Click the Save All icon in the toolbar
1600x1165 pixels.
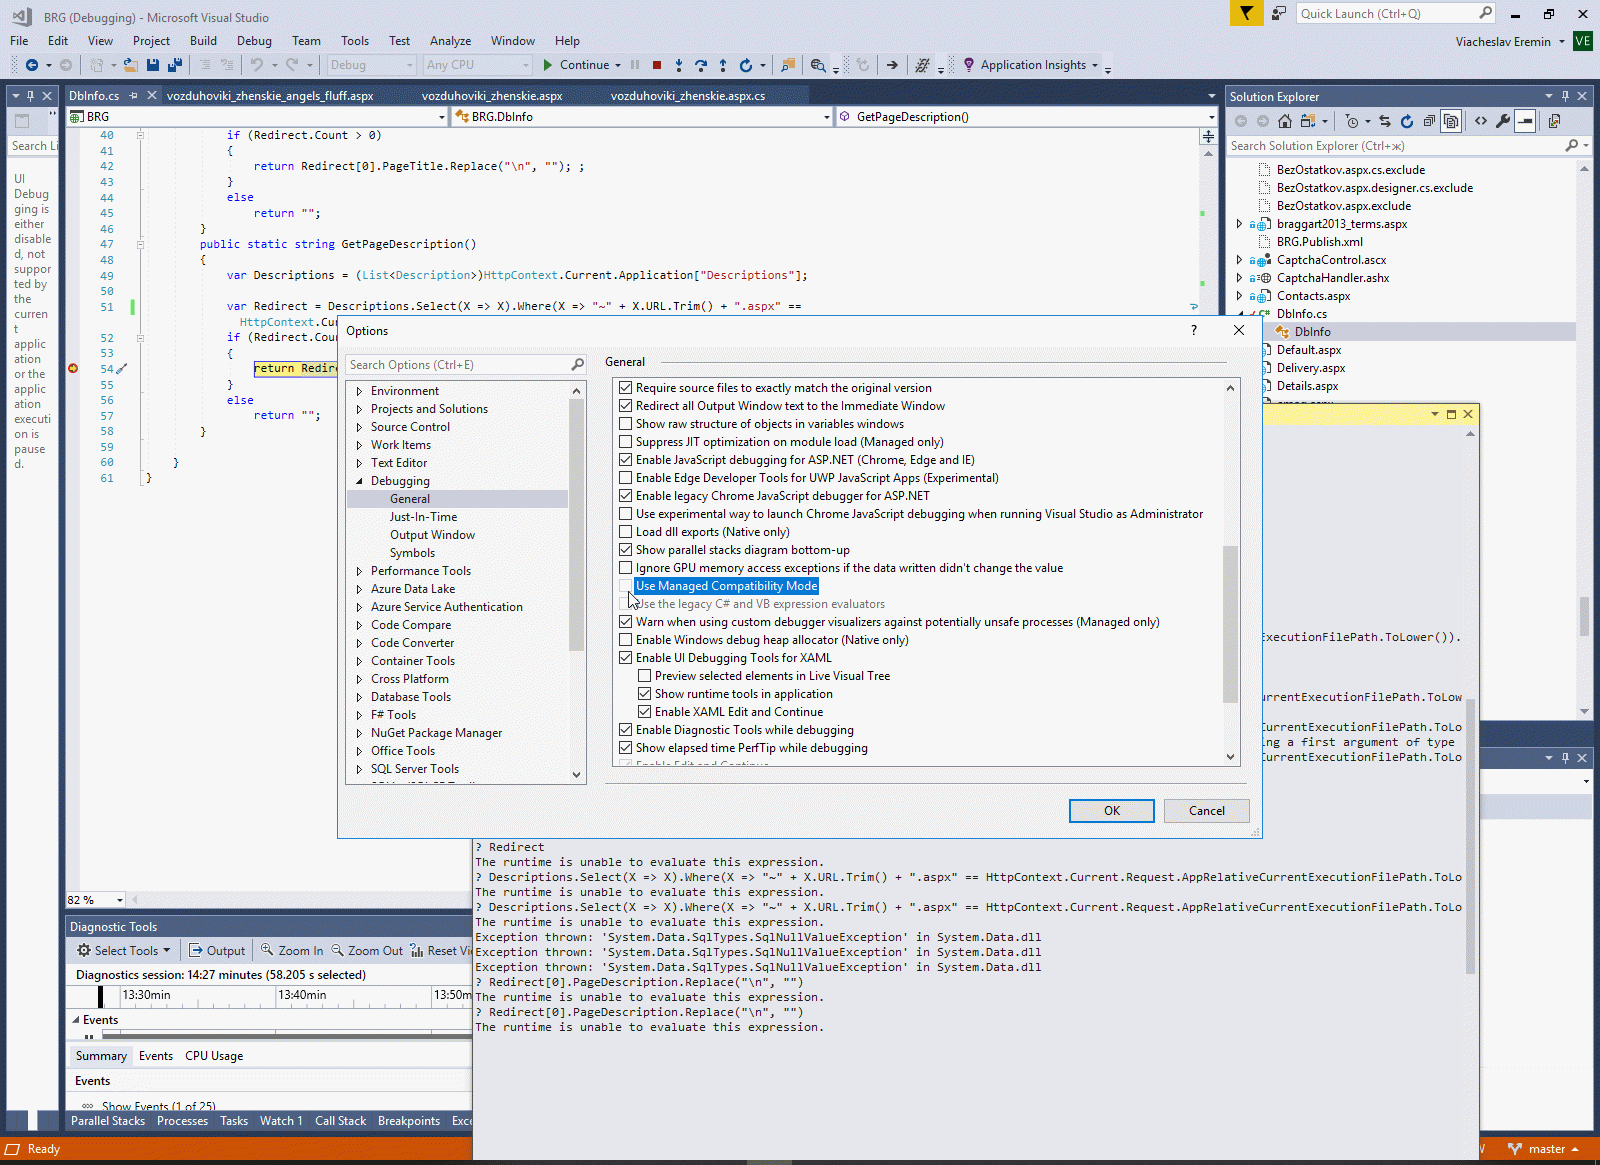174,65
